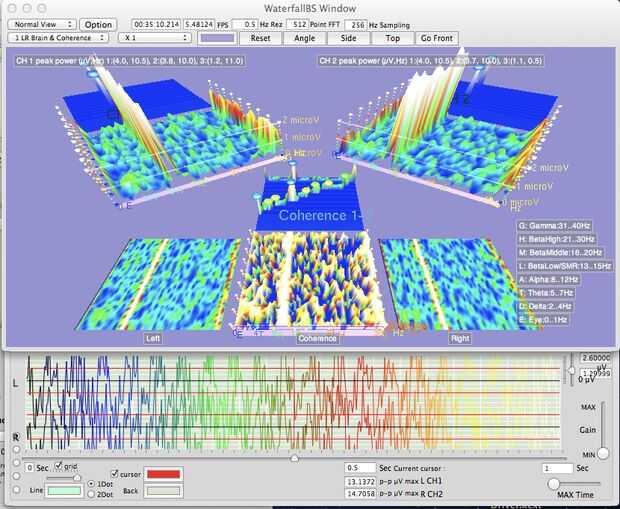Click the vertical µV scale slider
The width and height of the screenshot is (620, 509).
pos(571,370)
